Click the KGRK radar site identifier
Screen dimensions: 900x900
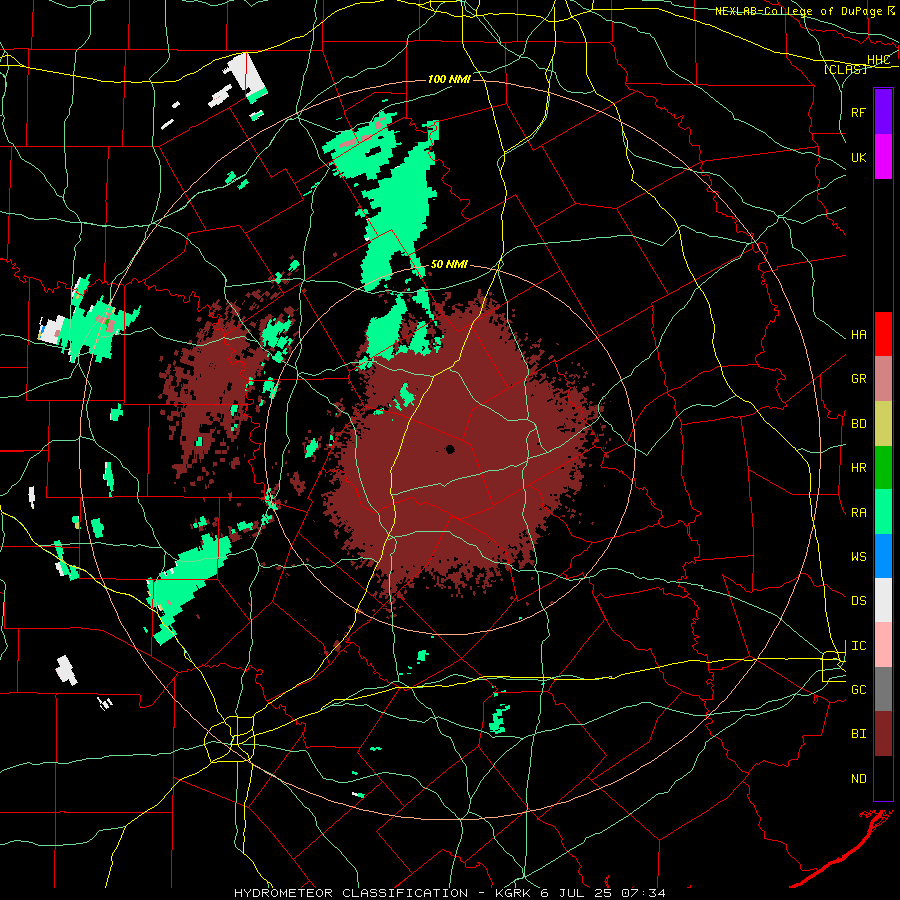[x=512, y=893]
